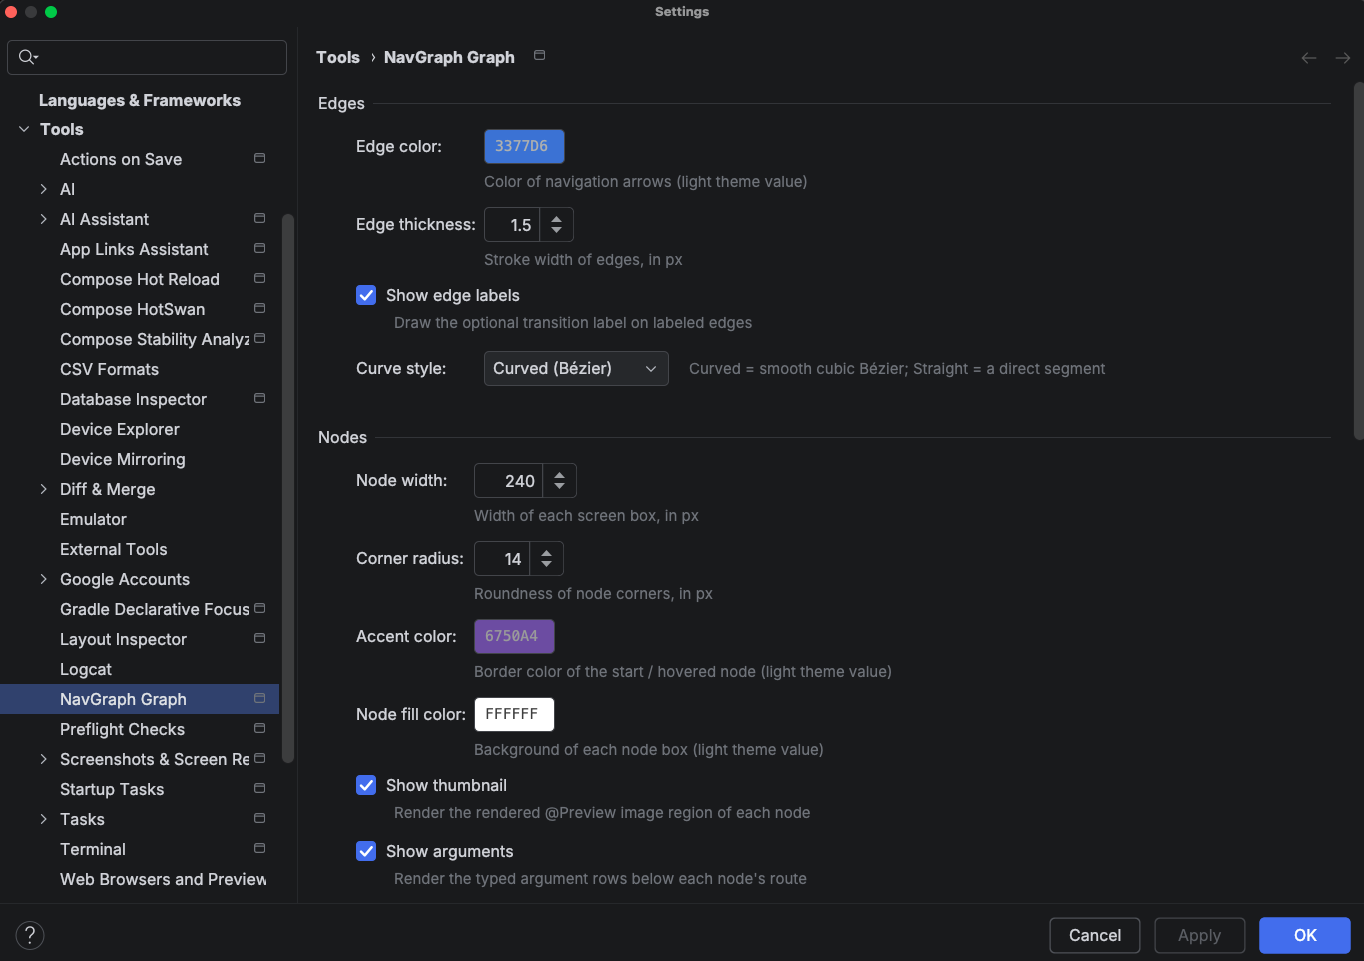
Task: Click project-level icon next to Terminal
Action: pos(260,848)
